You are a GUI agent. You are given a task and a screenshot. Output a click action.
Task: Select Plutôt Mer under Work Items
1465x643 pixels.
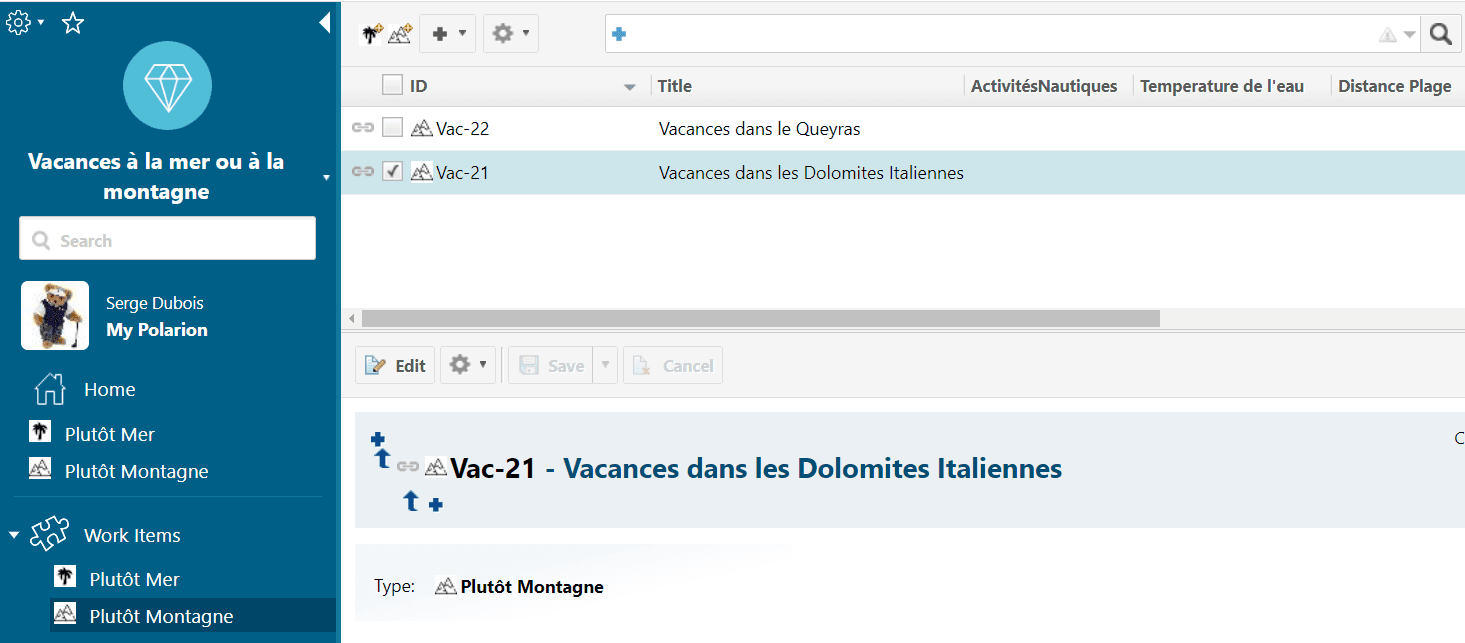point(134,579)
